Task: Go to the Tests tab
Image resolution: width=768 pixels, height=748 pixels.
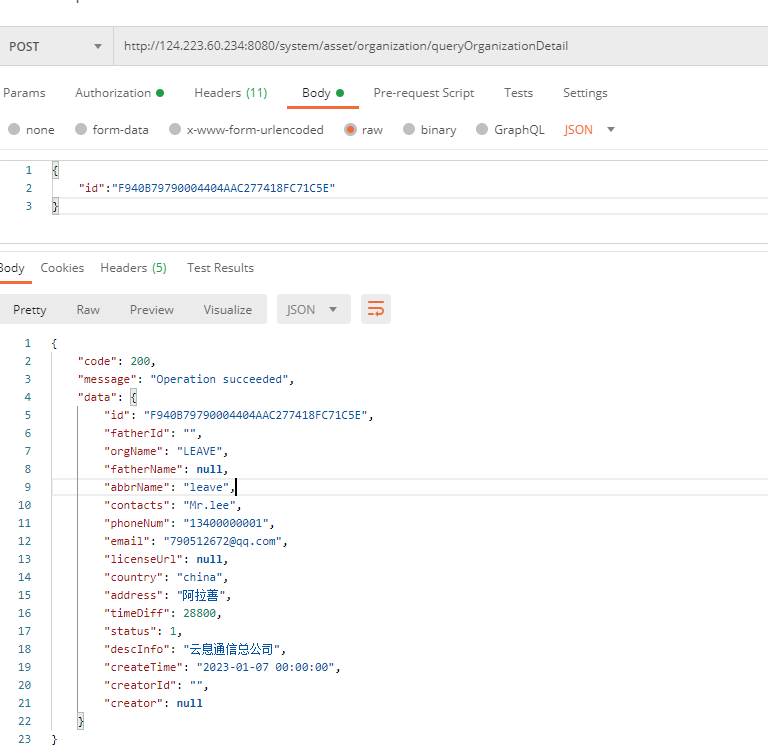Action: 518,93
